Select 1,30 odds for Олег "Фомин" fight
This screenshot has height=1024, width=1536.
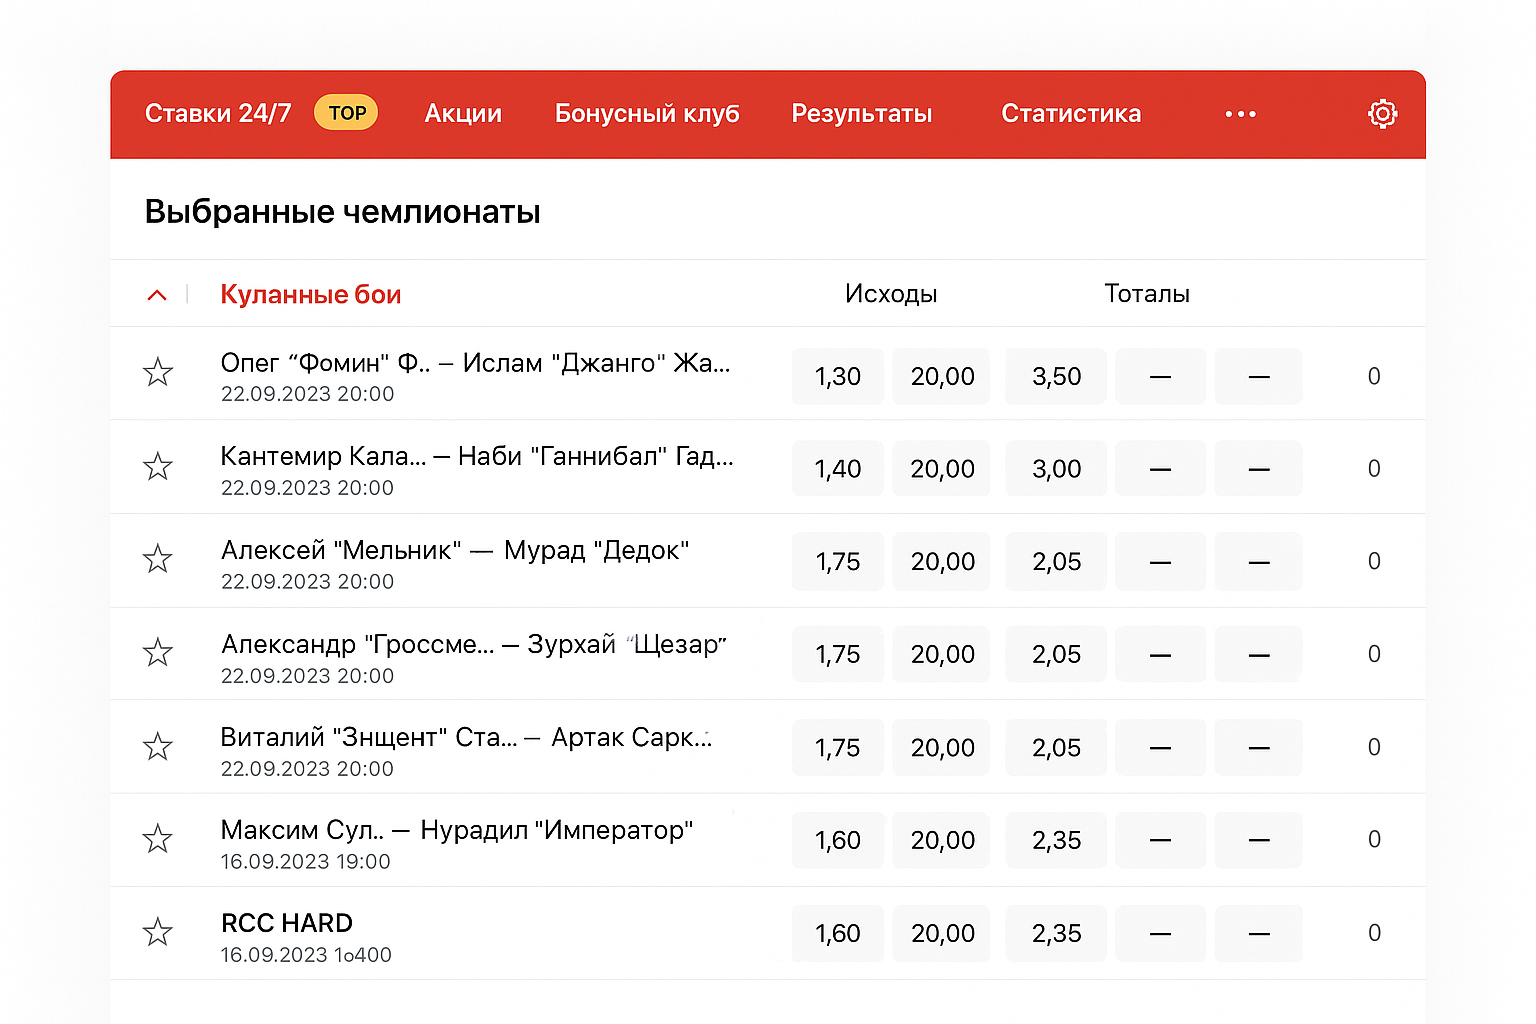click(x=837, y=377)
